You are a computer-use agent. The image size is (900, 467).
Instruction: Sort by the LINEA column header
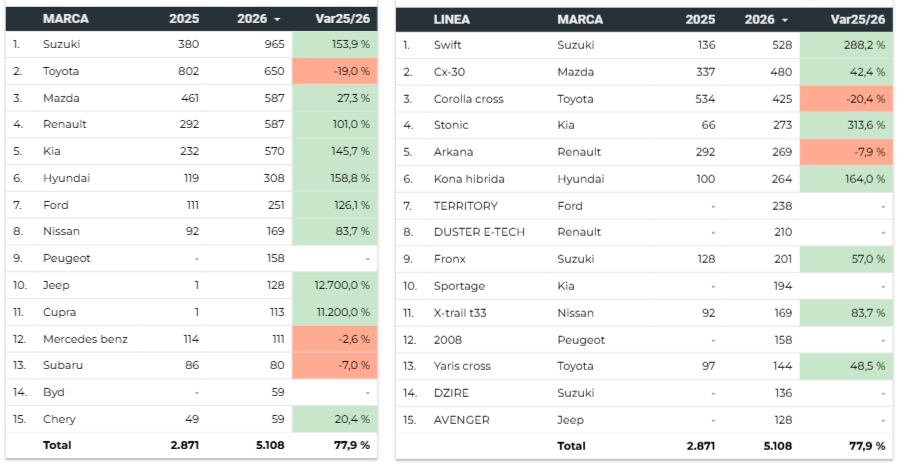[452, 19]
